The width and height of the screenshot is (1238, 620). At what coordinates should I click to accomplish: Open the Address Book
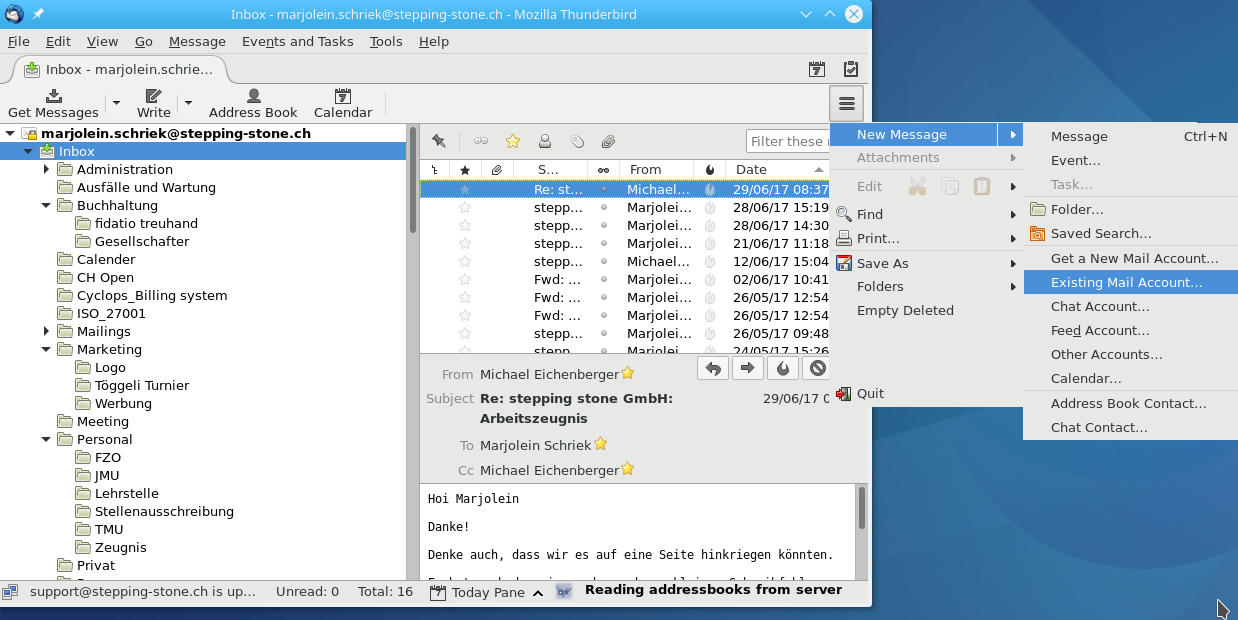pos(253,103)
